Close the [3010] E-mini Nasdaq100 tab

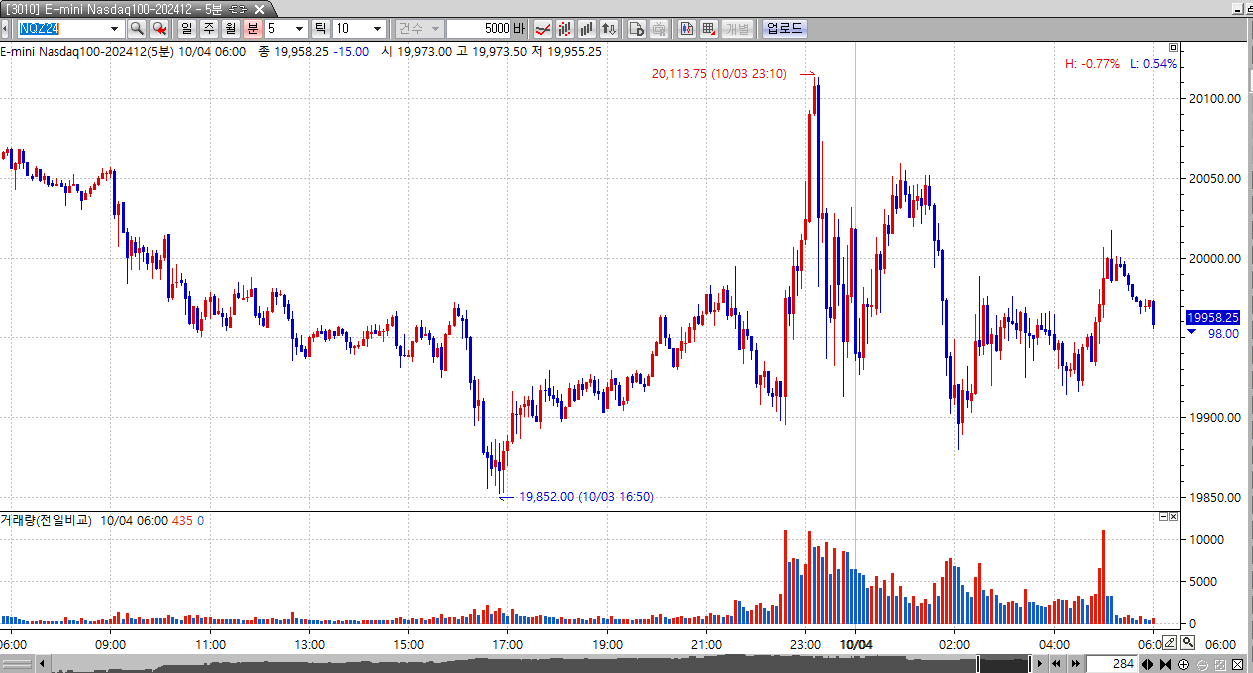259,9
